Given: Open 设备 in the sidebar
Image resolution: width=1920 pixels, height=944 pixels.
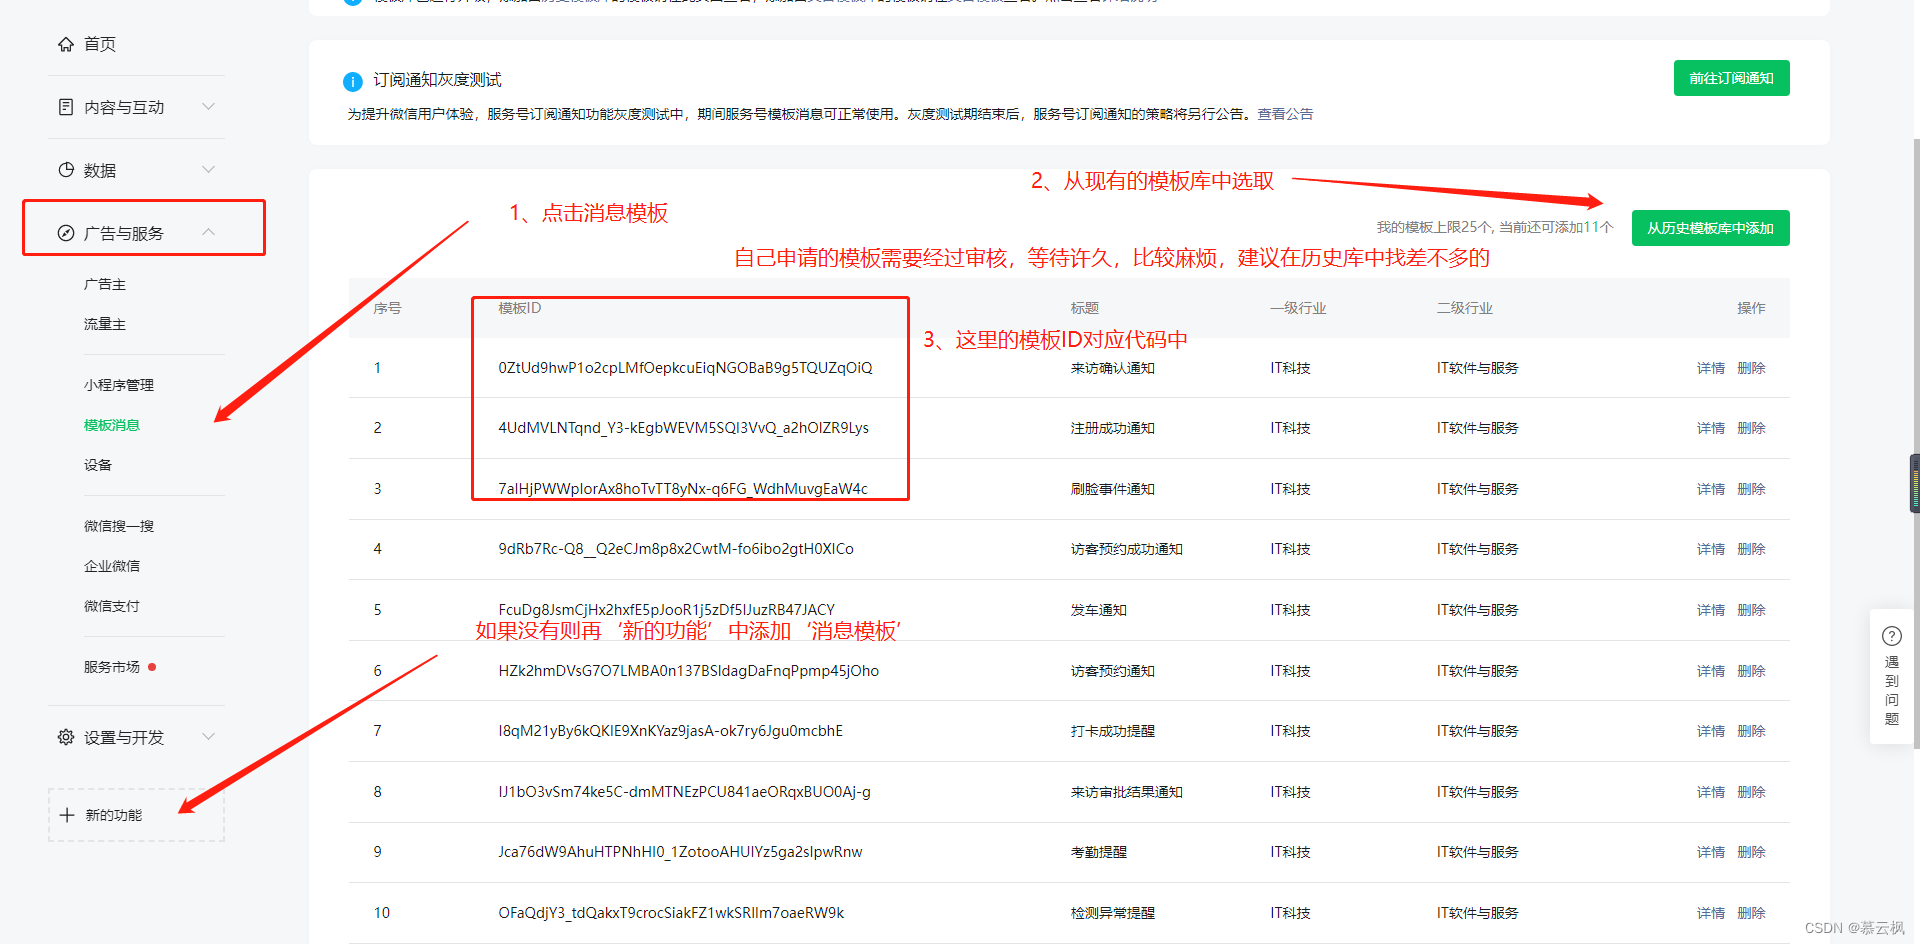Looking at the screenshot, I should [98, 466].
